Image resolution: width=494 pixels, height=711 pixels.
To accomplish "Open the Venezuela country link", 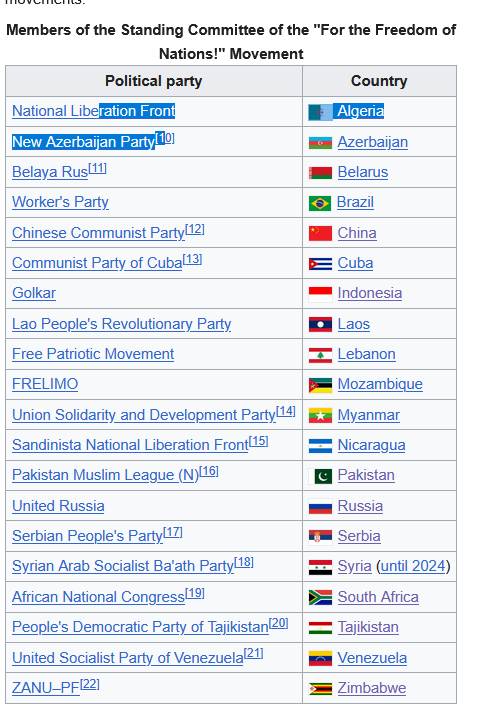I will pyautogui.click(x=372, y=658).
